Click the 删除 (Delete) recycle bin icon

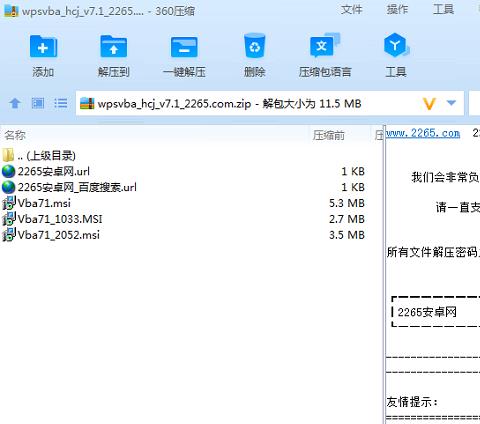tap(254, 46)
